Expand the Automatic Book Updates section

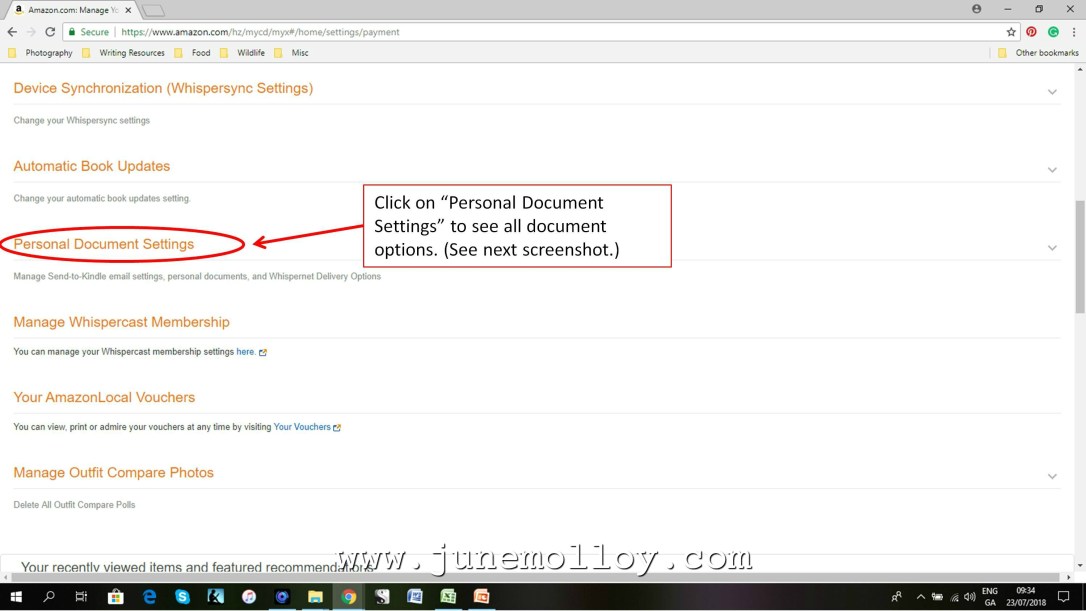pos(1052,170)
